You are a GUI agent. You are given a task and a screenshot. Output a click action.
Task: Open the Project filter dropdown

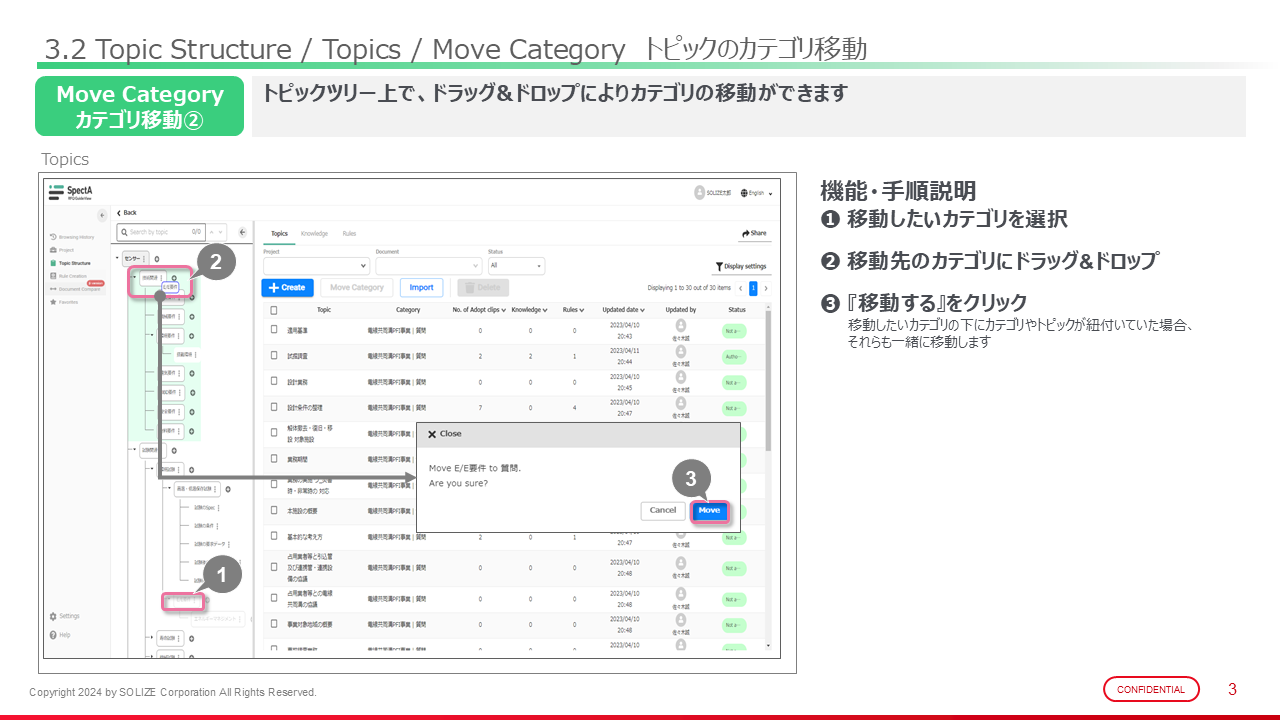[x=316, y=266]
